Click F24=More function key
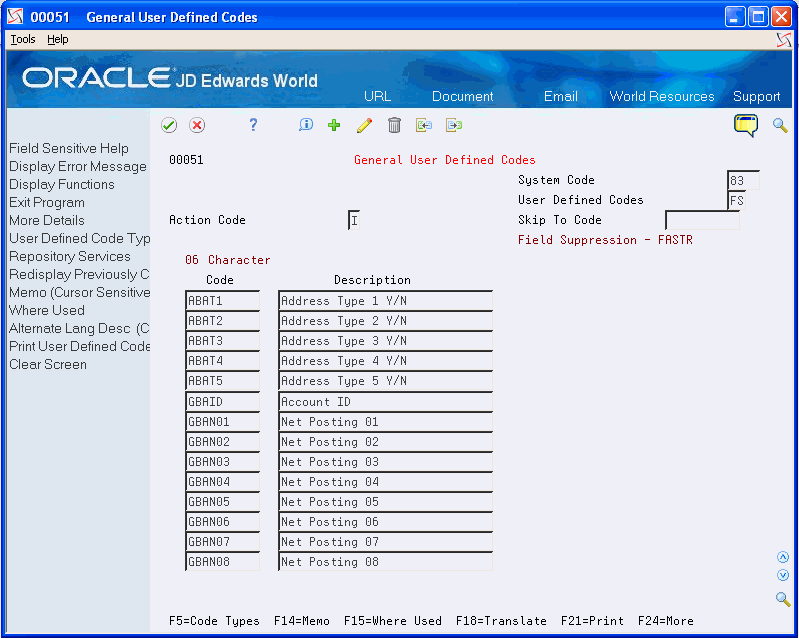This screenshot has height=638, width=799. (665, 621)
